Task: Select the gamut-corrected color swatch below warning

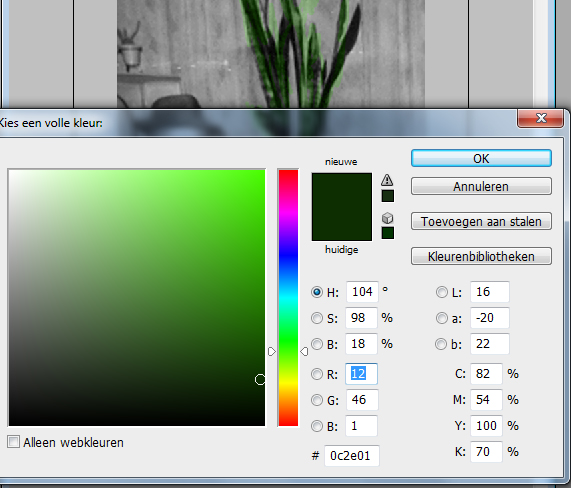Action: (387, 196)
